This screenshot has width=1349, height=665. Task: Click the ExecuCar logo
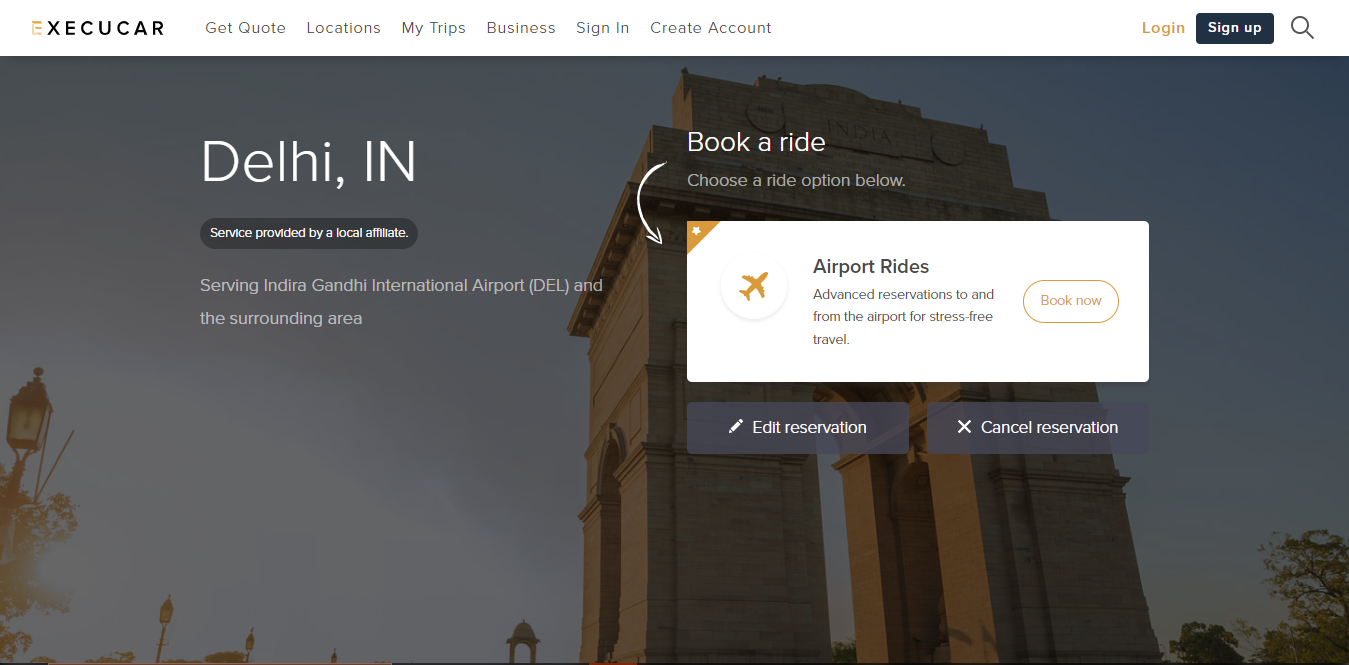(x=98, y=28)
